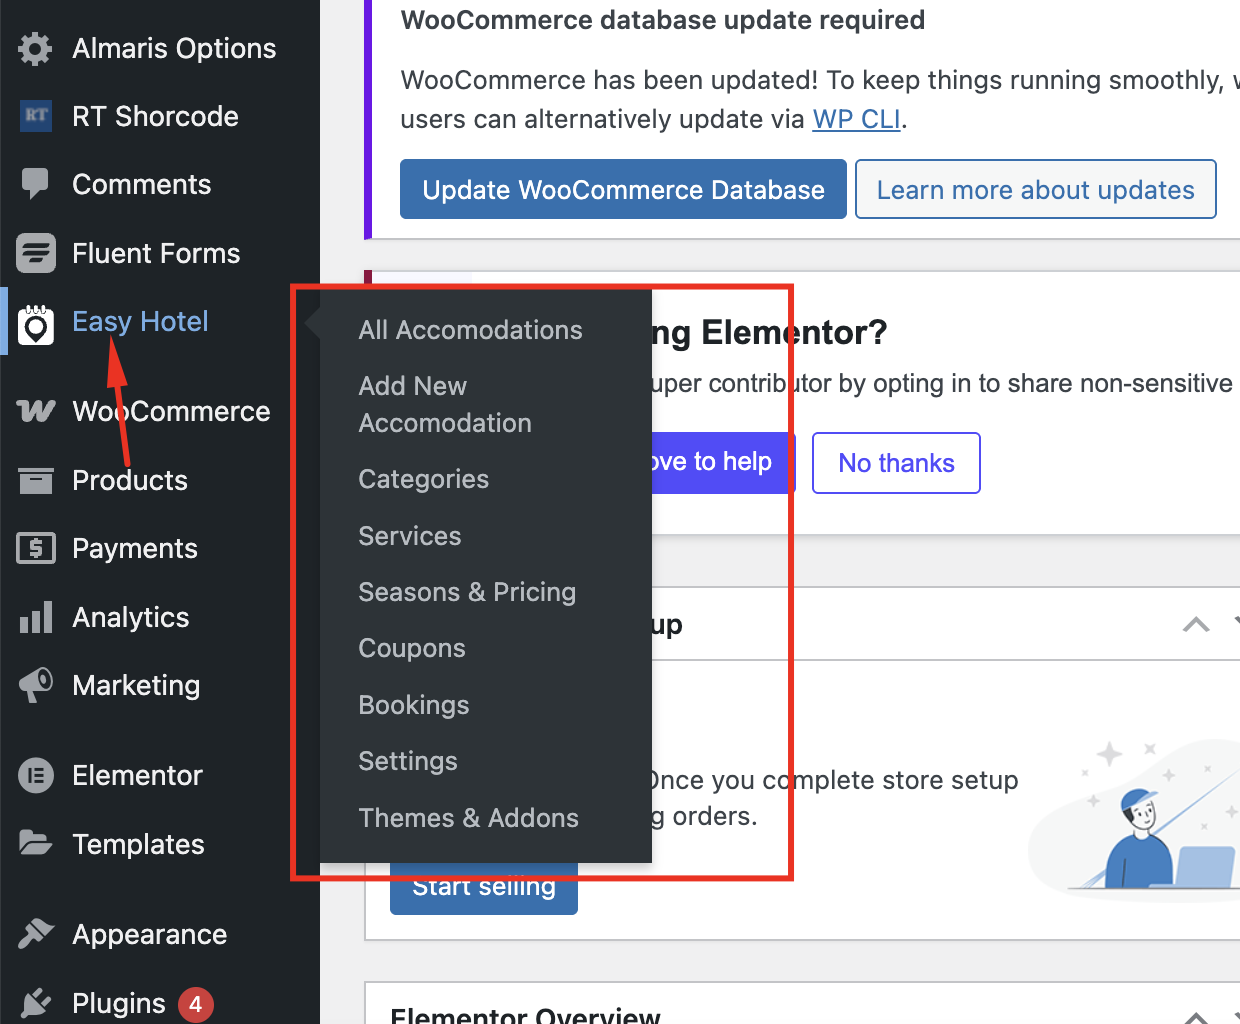Click the Start selling button
1240x1024 pixels.
pos(484,887)
